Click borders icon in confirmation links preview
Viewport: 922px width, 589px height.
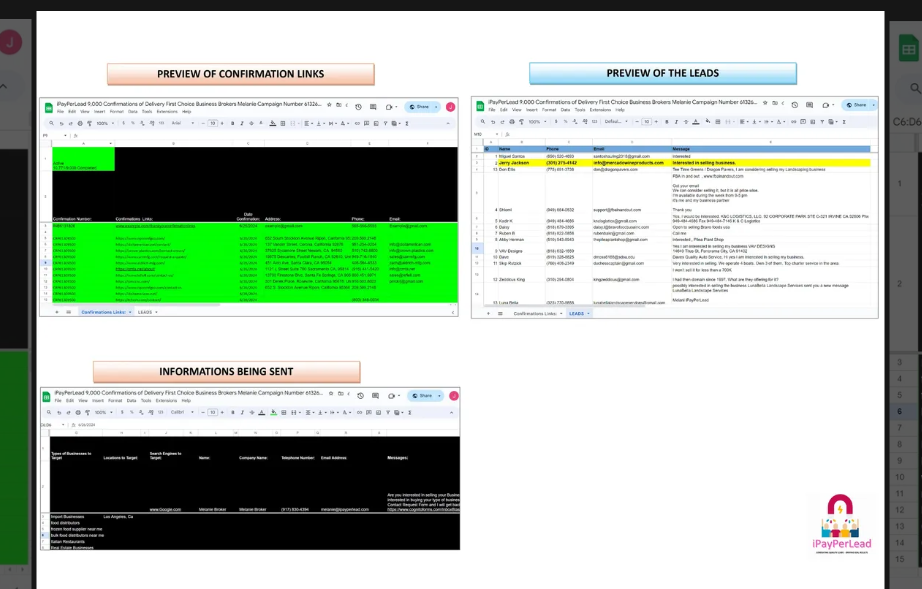pos(283,123)
